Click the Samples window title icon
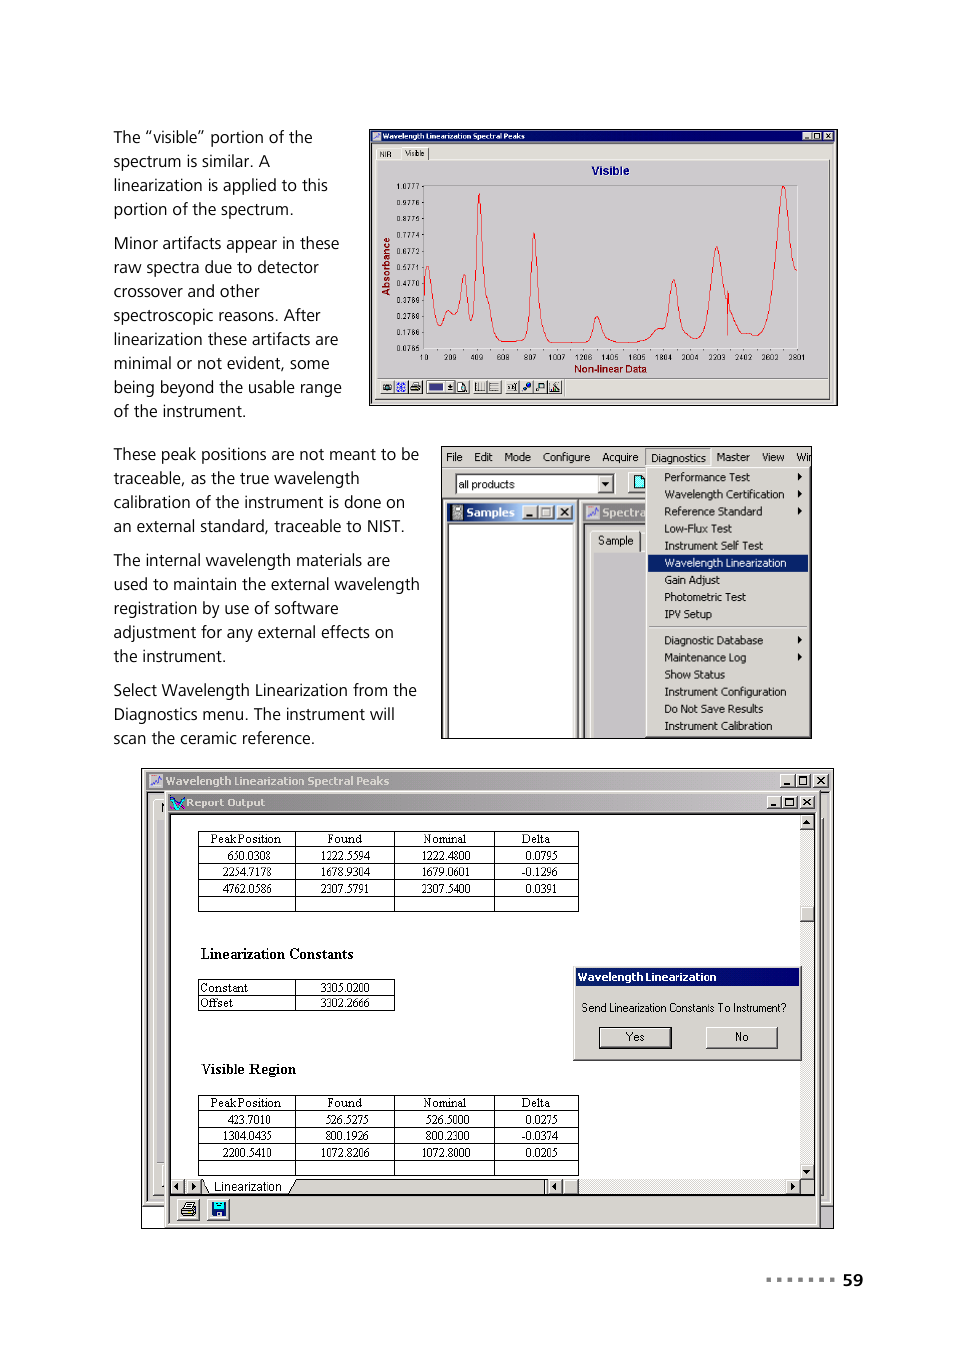Viewport: 954px width, 1350px height. [457, 512]
